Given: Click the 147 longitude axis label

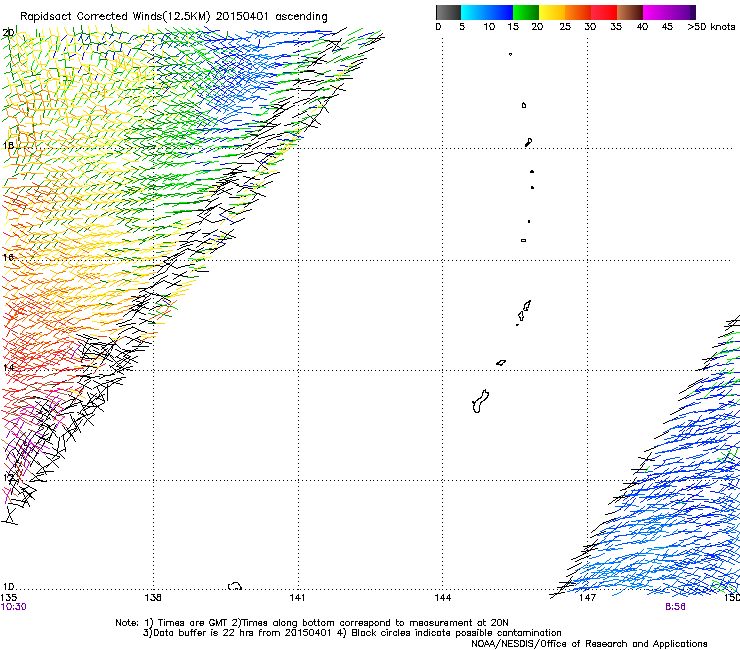Looking at the screenshot, I should click(587, 598).
